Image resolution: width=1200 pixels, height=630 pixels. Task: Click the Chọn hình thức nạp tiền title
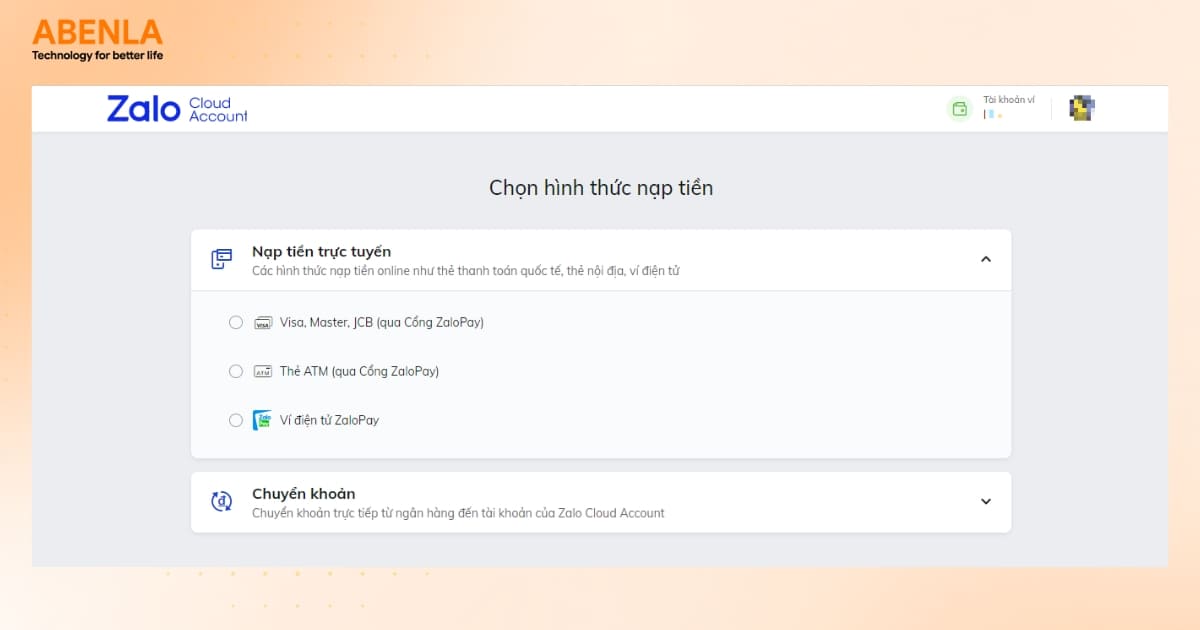pyautogui.click(x=601, y=188)
